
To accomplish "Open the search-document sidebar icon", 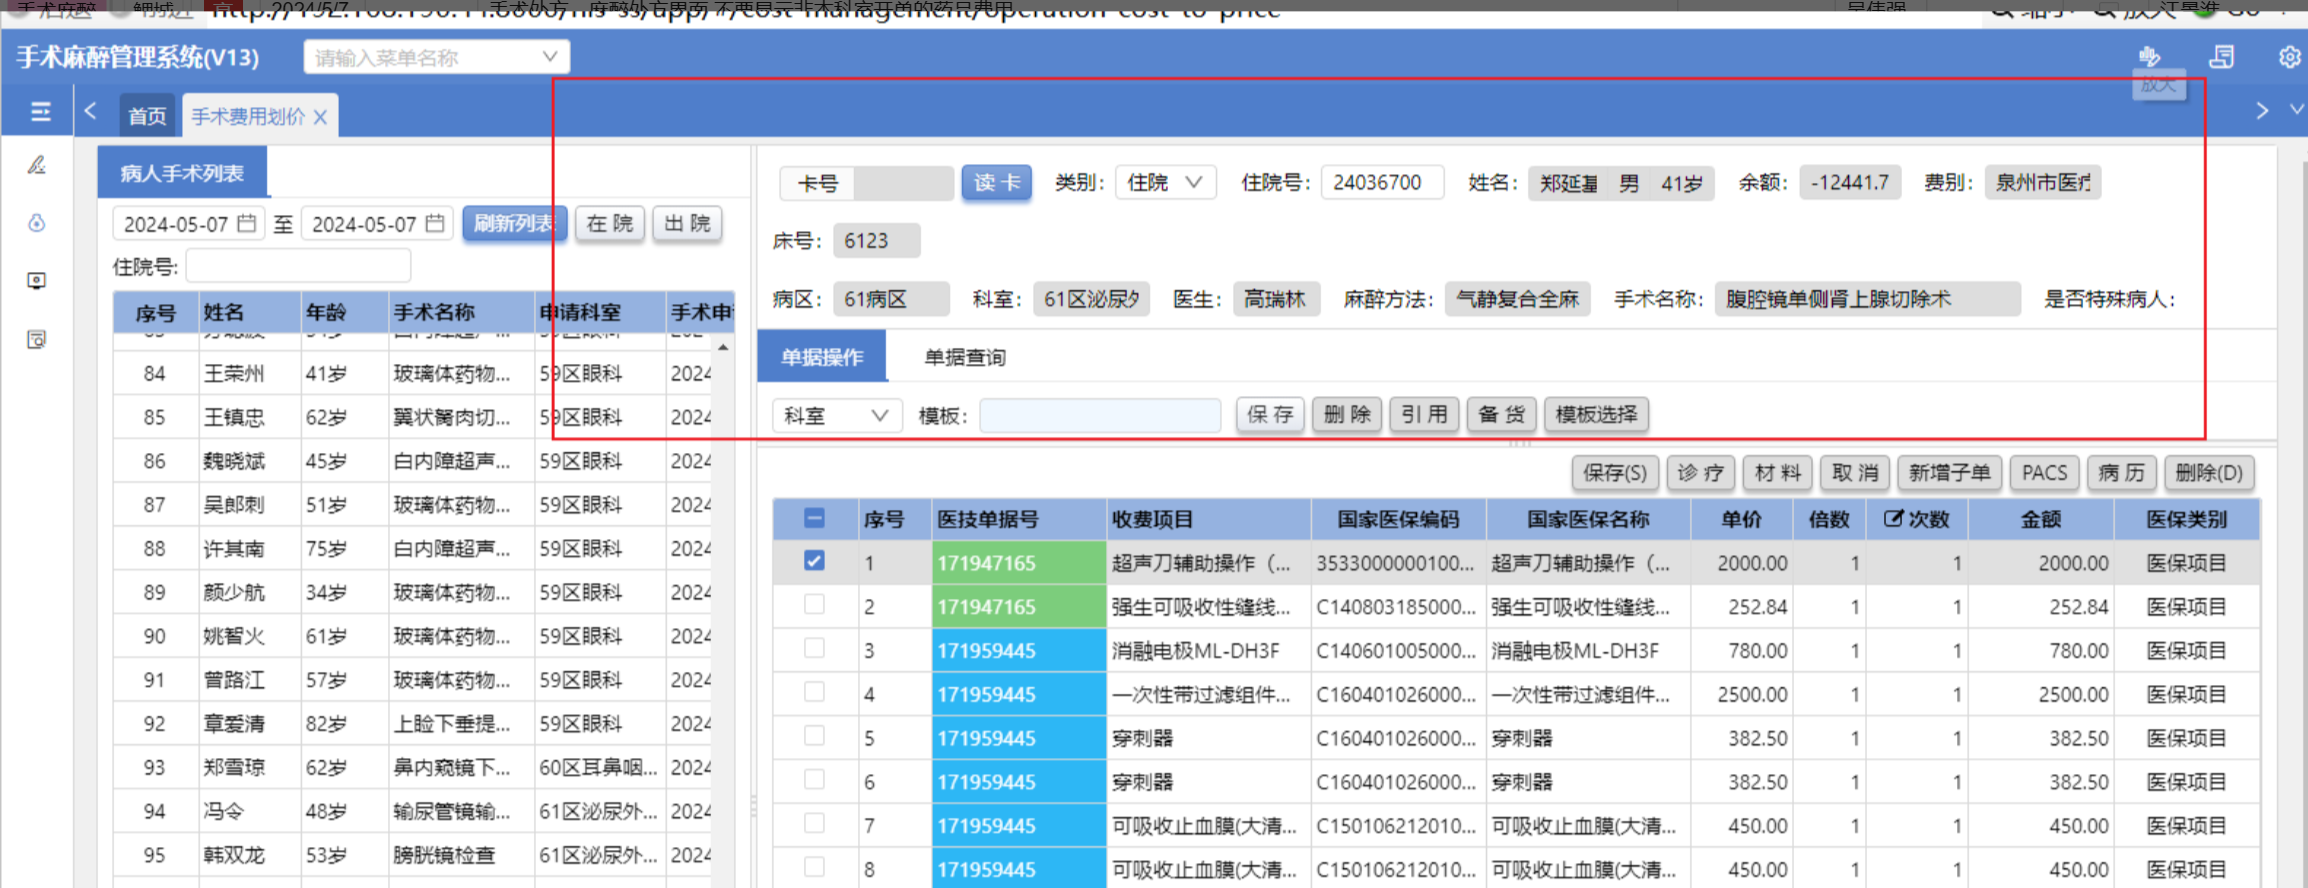I will [37, 340].
